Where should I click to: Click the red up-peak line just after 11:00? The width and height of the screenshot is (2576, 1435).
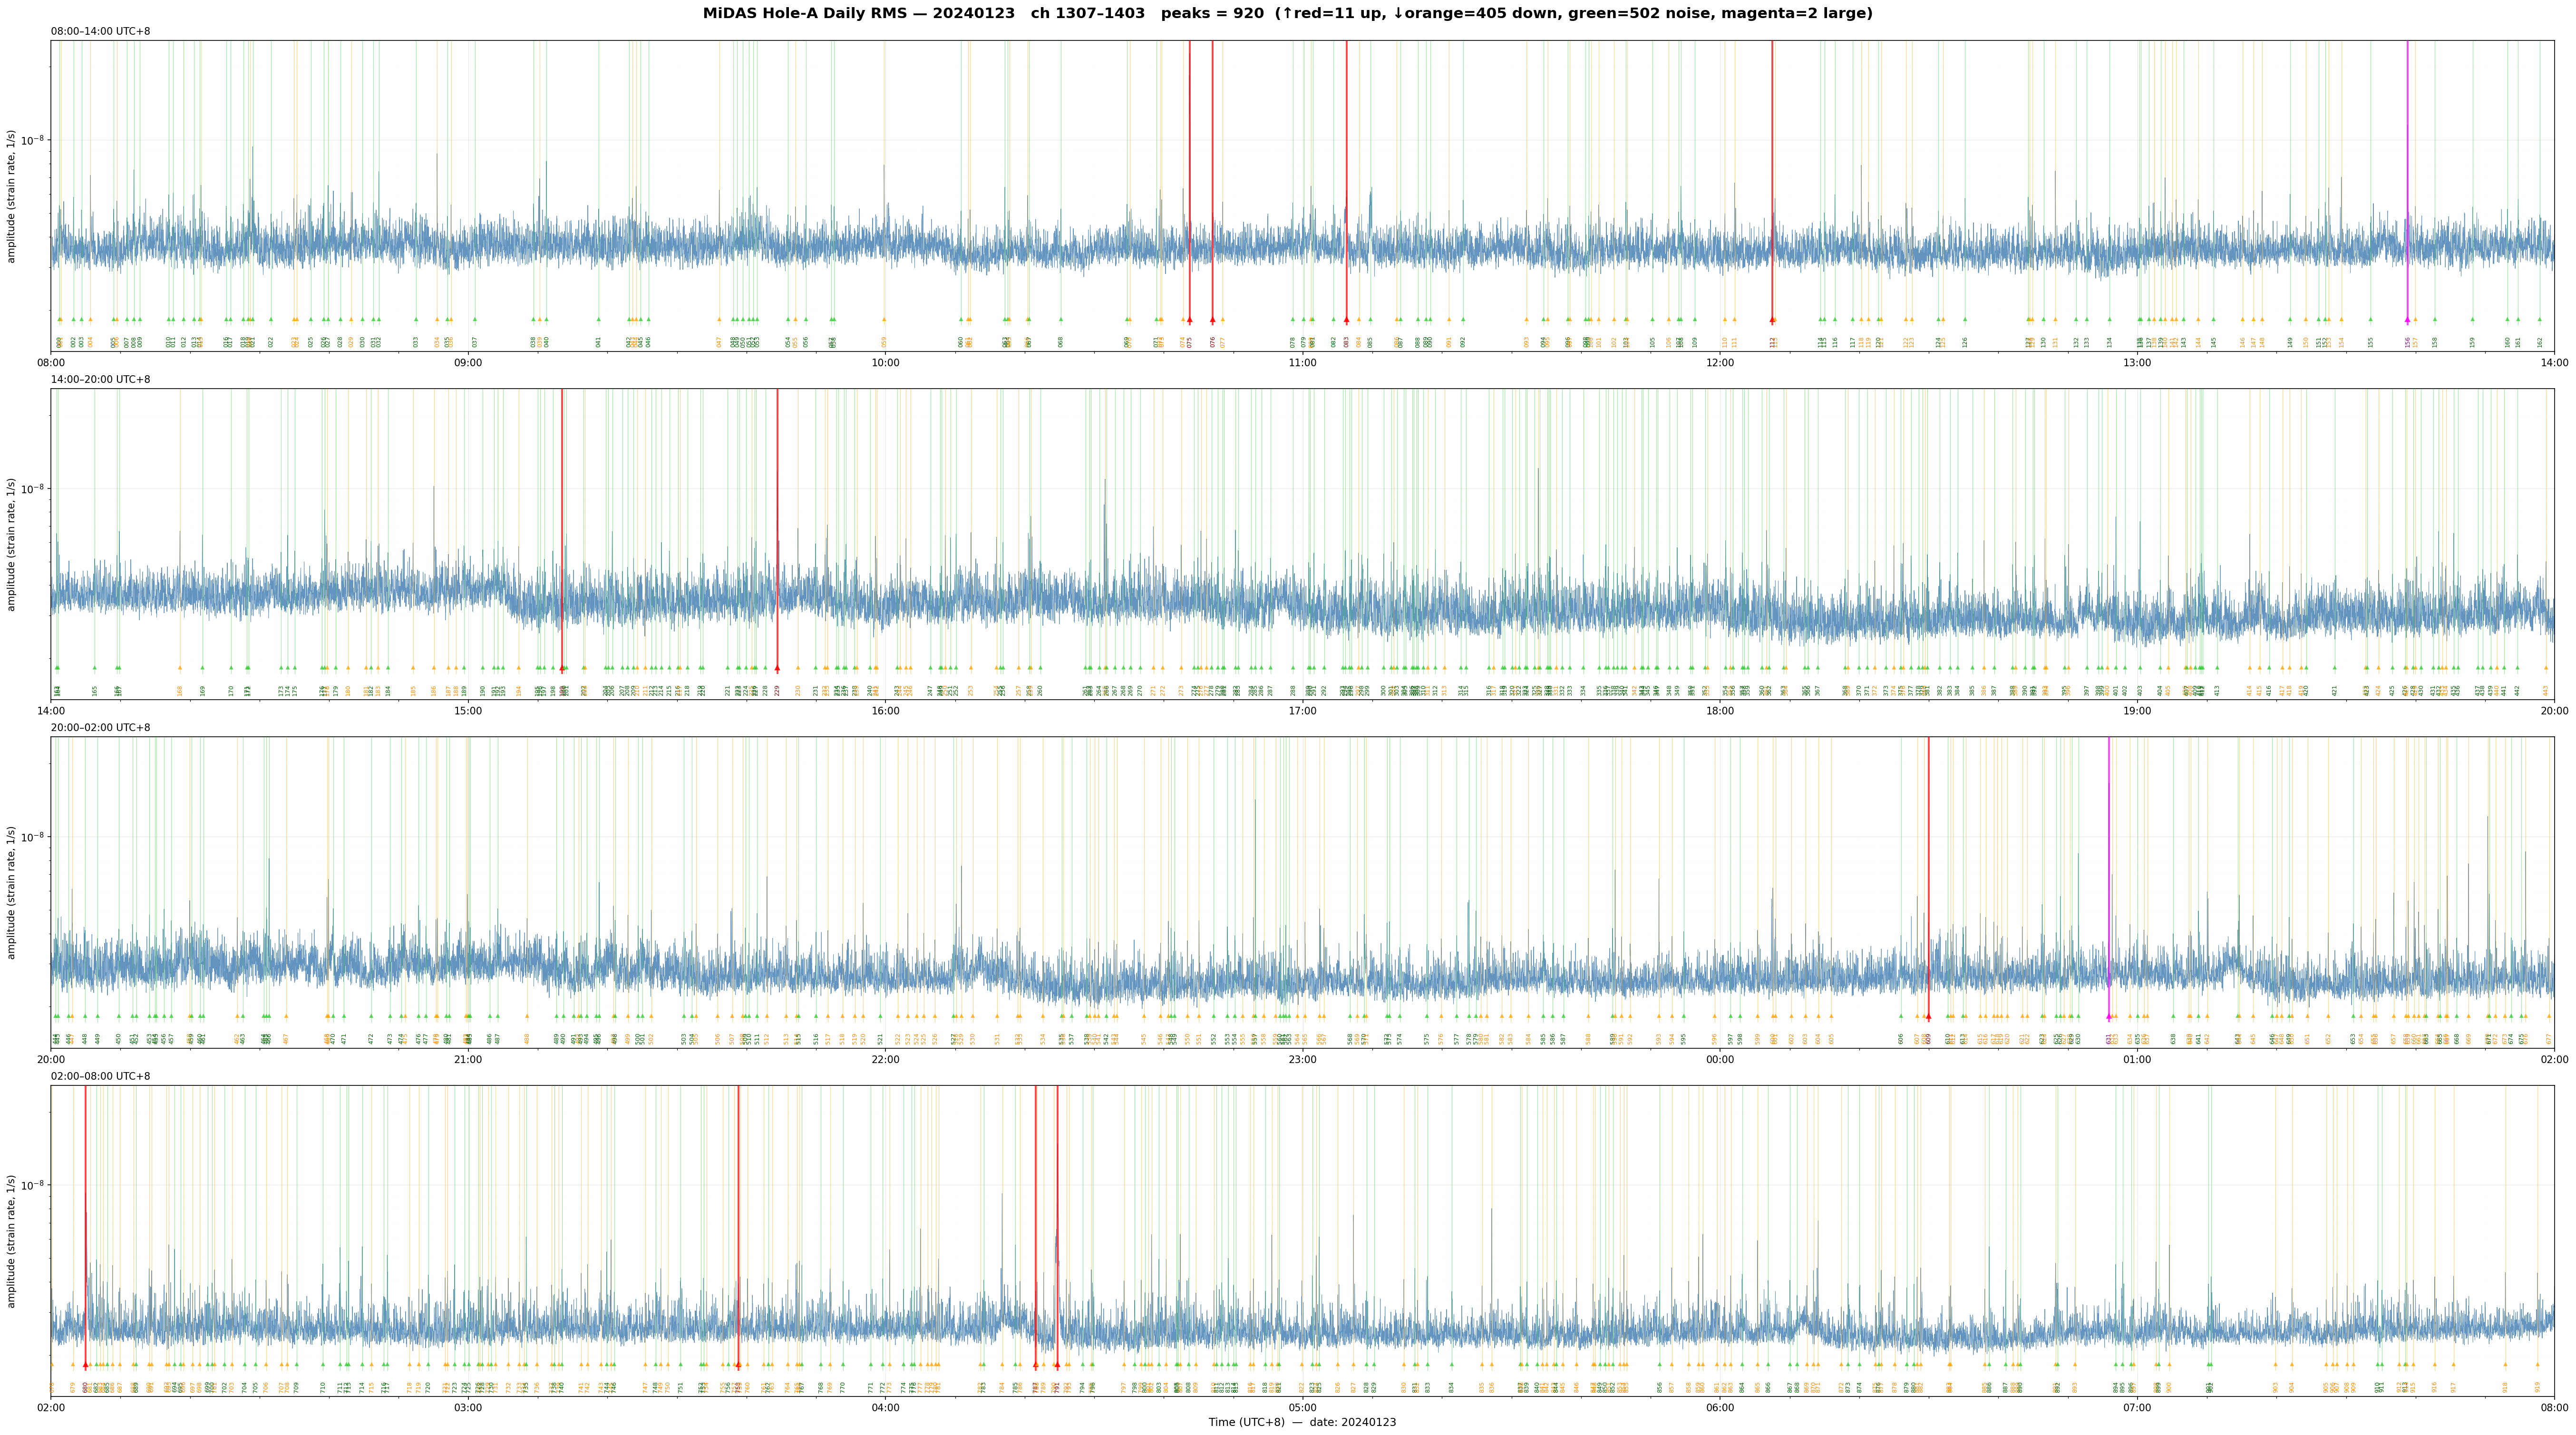1346,180
